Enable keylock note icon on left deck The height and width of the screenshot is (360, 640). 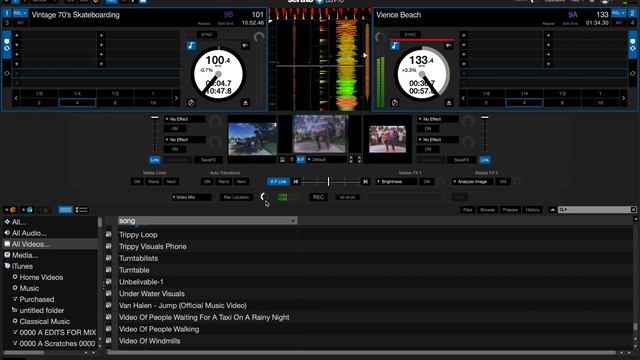tap(191, 45)
